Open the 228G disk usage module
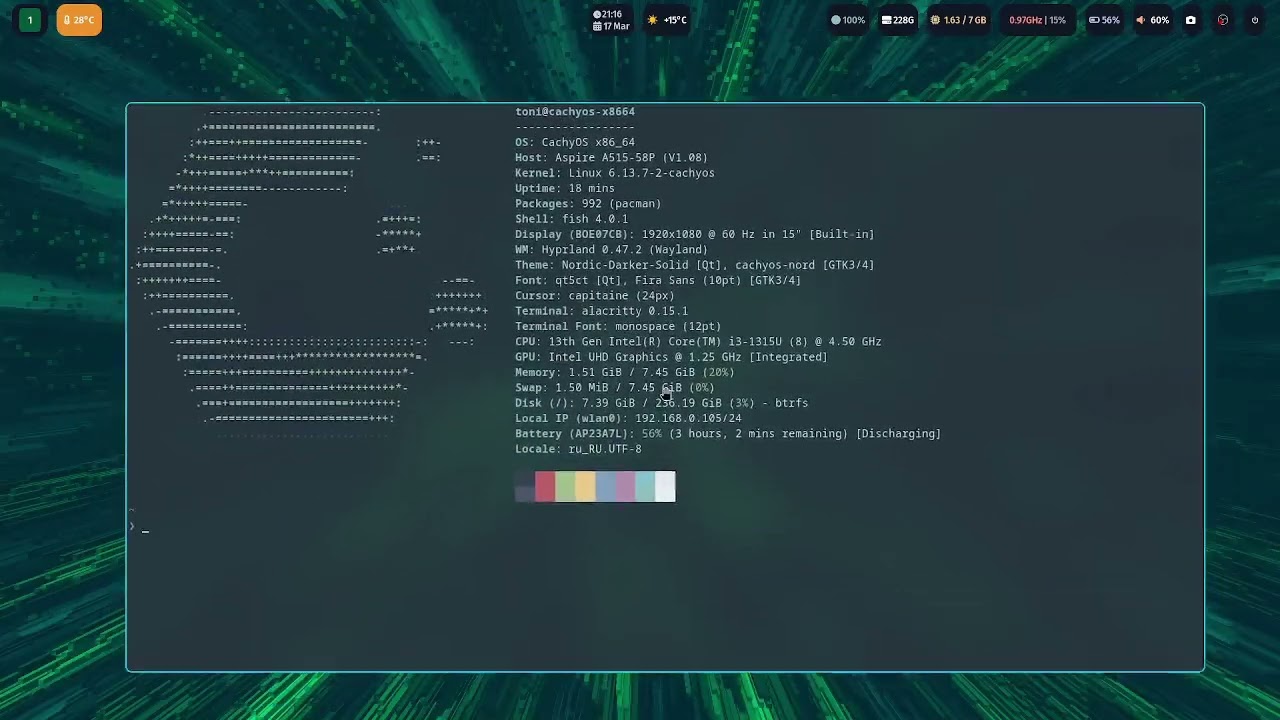The height and width of the screenshot is (720, 1280). pos(897,20)
